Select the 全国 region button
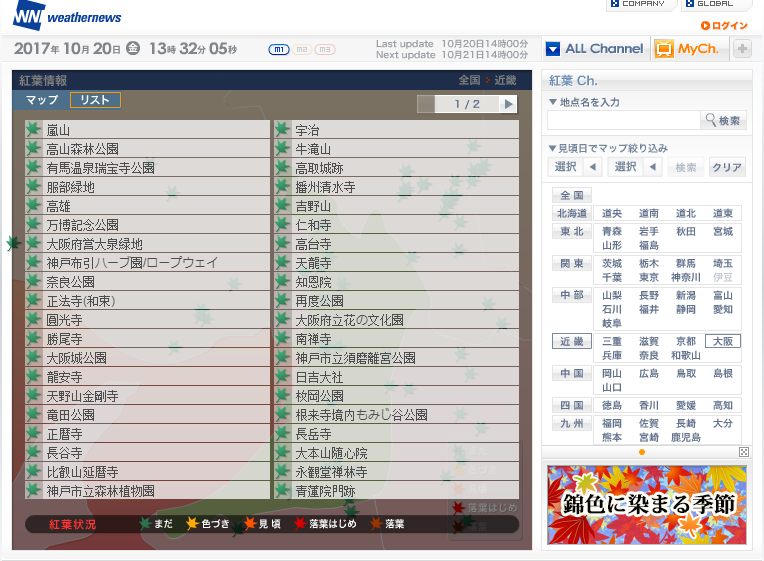This screenshot has height=561, width=764. click(572, 195)
